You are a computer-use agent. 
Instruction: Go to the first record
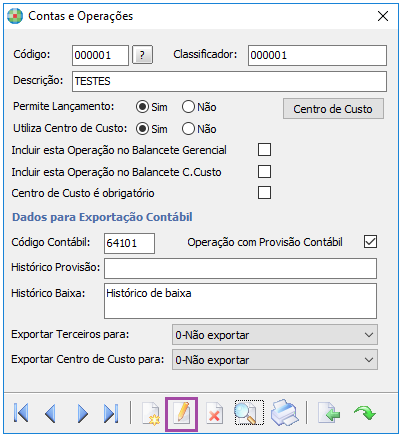21,414
